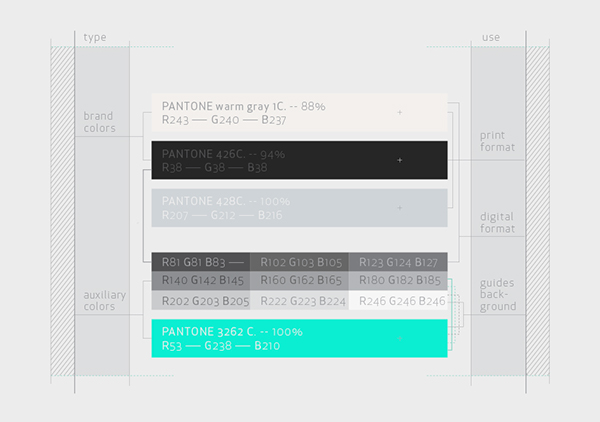Image resolution: width=600 pixels, height=422 pixels.
Task: Choose the R202 G203 B205 swatch
Action: [201, 300]
